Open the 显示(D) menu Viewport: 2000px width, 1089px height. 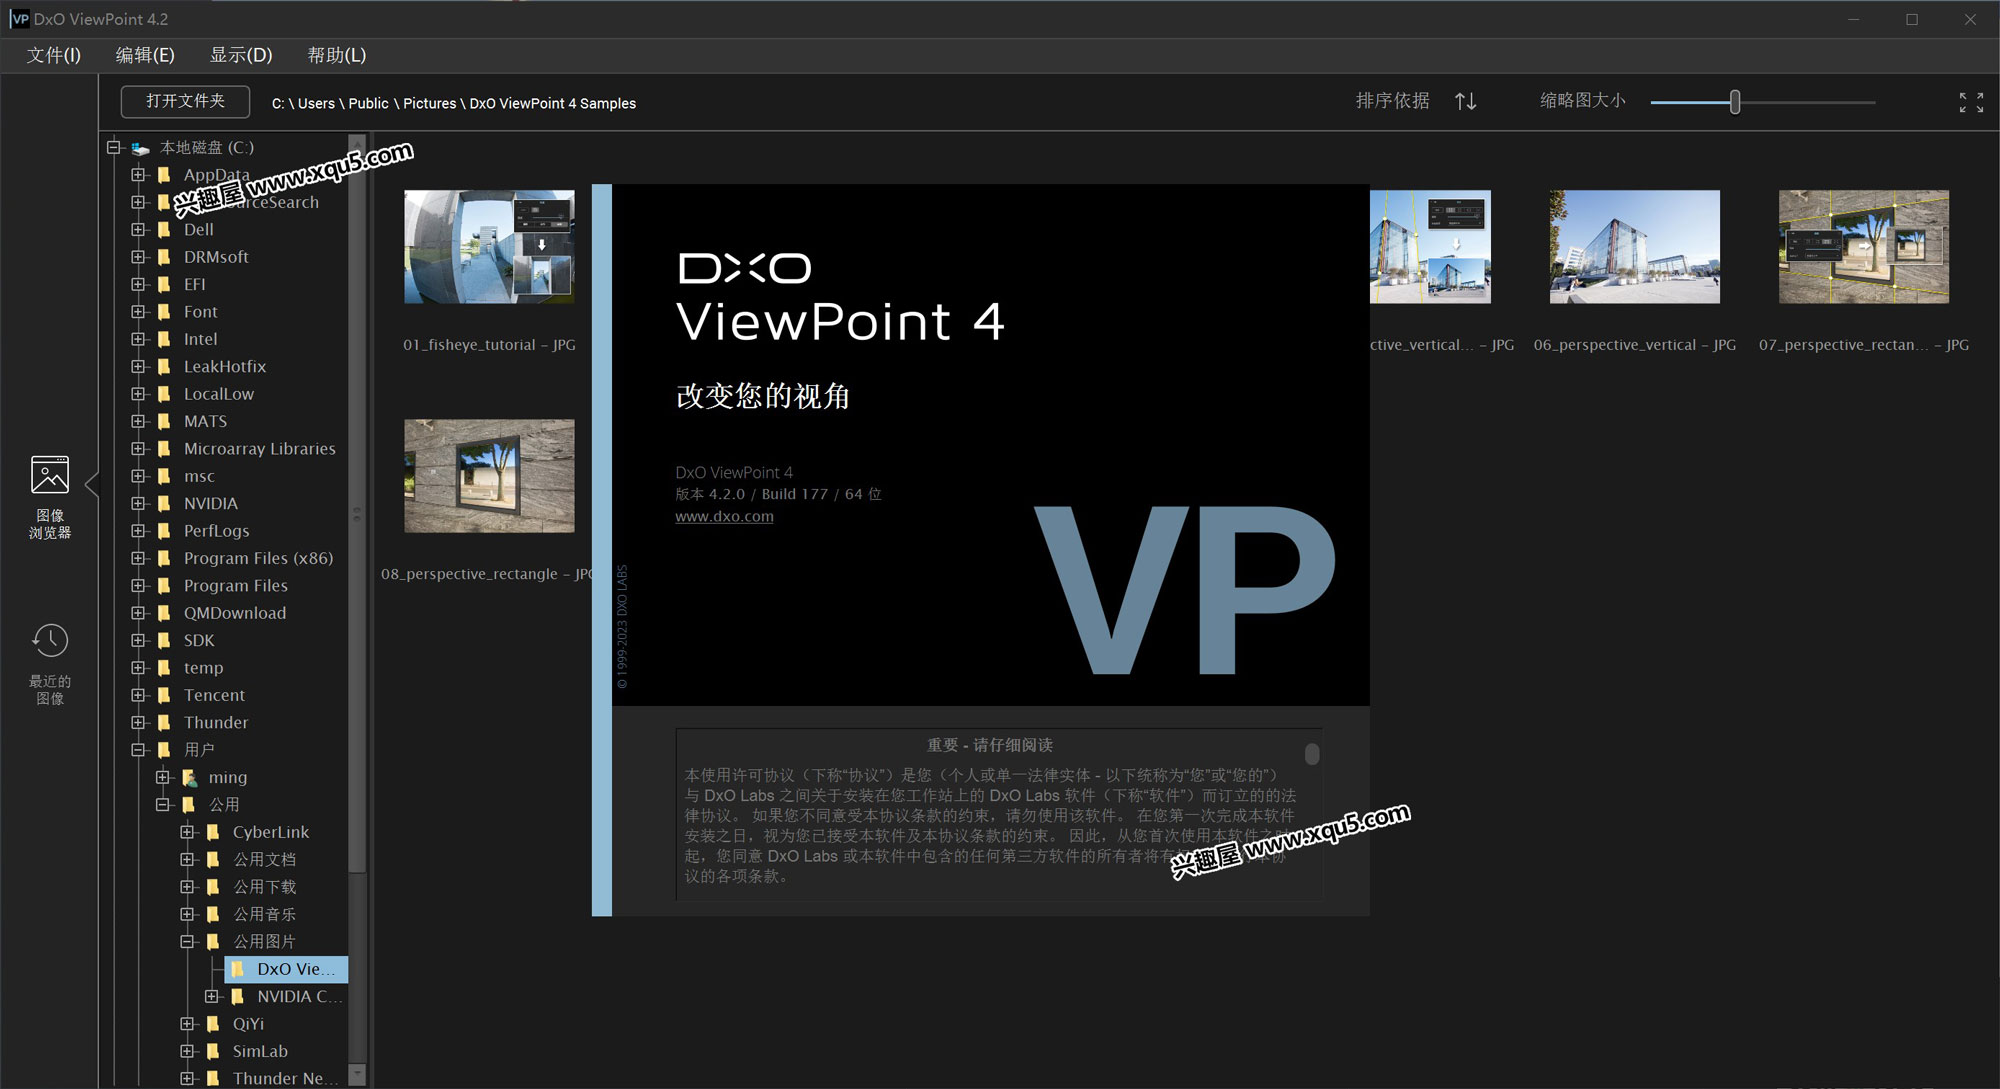click(241, 55)
